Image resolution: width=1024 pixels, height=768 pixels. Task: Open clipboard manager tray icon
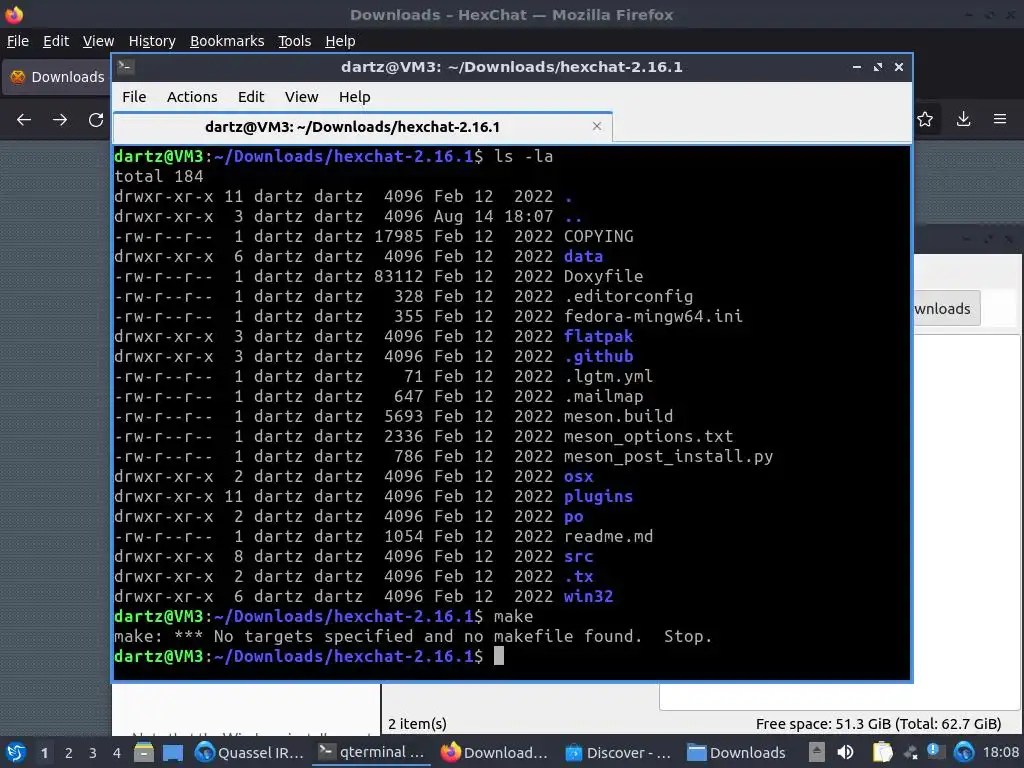(x=882, y=752)
